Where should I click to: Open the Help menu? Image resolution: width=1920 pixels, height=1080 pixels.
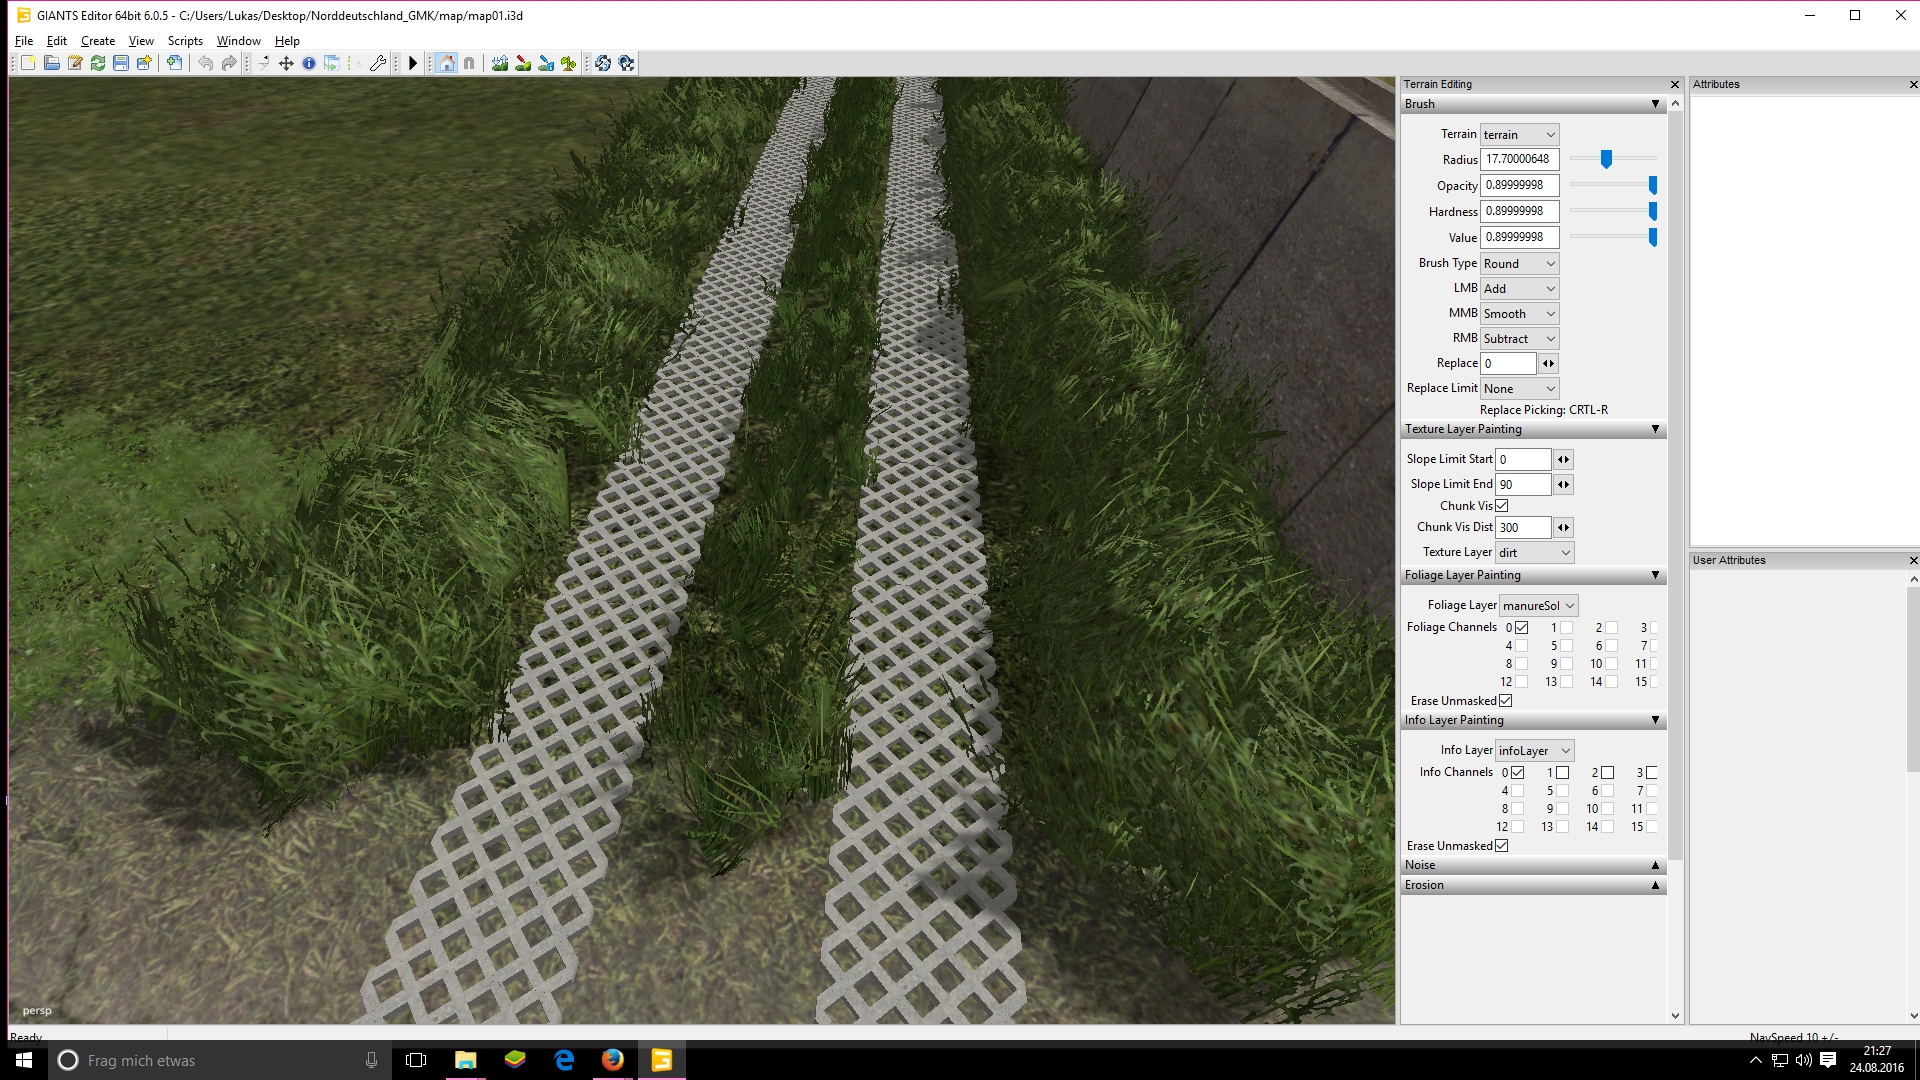pos(287,41)
